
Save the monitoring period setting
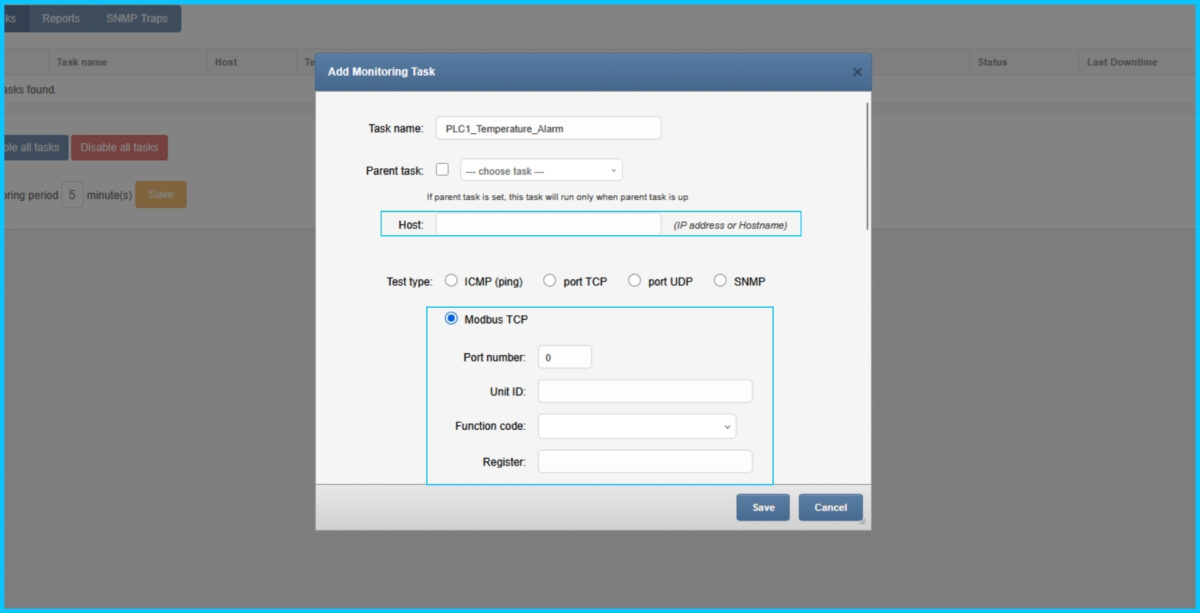(x=160, y=194)
